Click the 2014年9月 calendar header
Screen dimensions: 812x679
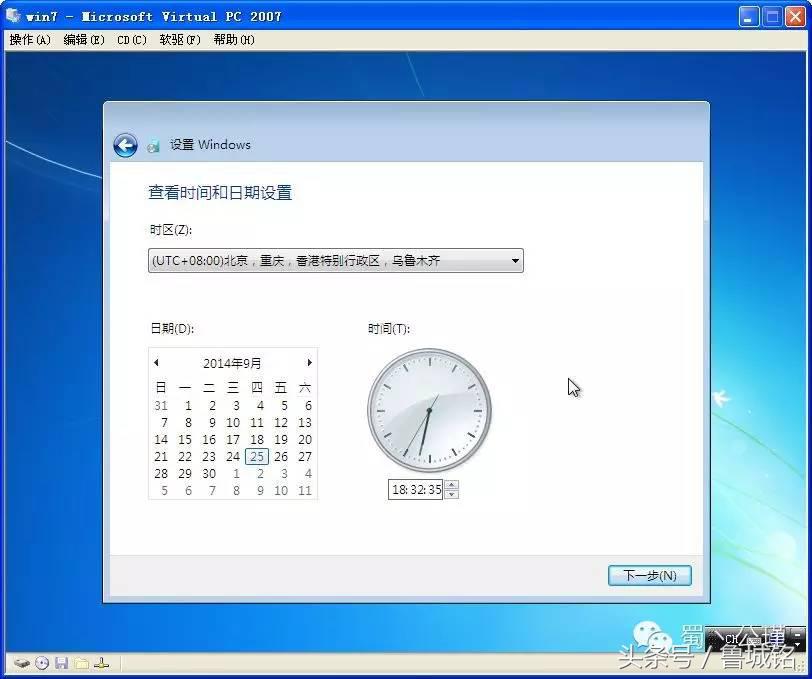pyautogui.click(x=233, y=363)
